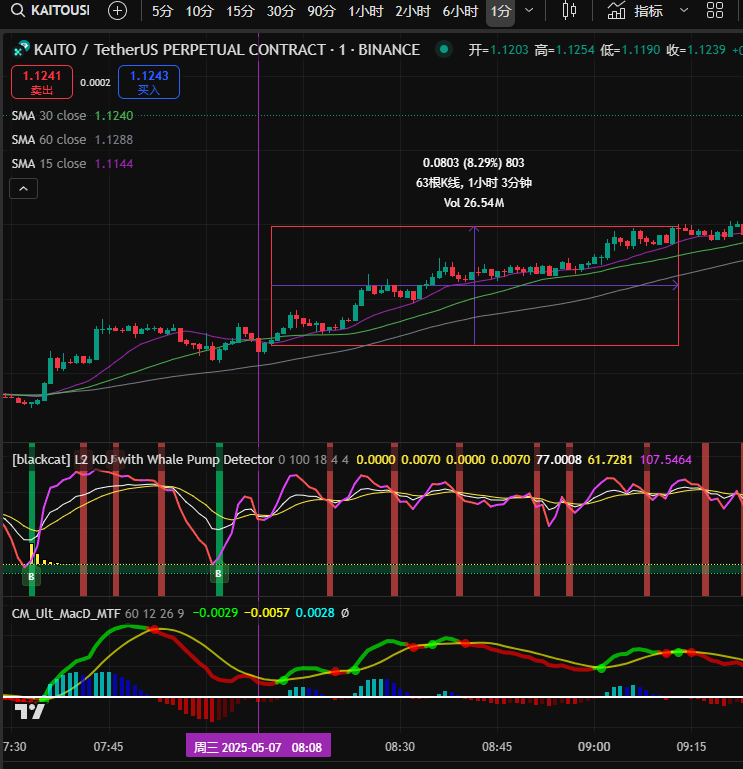
Task: Select the active 1分 timeframe
Action: [501, 11]
